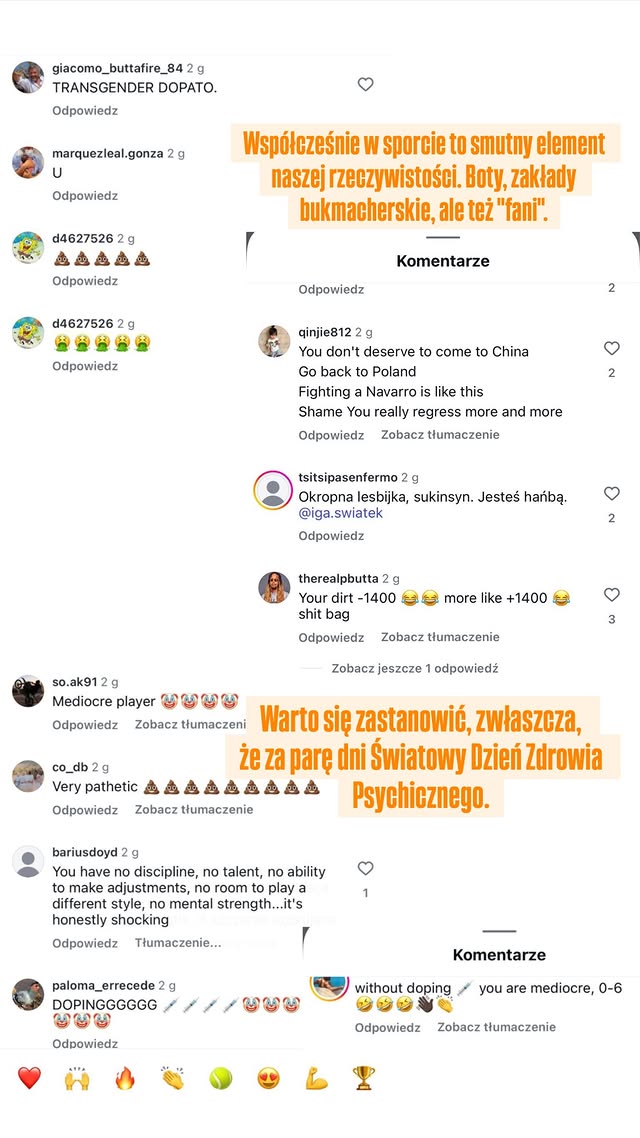Send the tennis ball emoji reaction

(x=221, y=1078)
